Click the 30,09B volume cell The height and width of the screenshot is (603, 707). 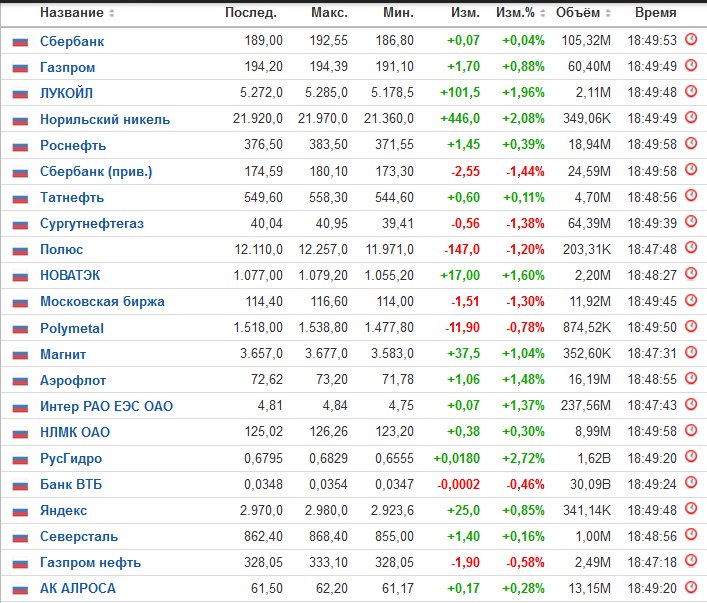pos(590,485)
